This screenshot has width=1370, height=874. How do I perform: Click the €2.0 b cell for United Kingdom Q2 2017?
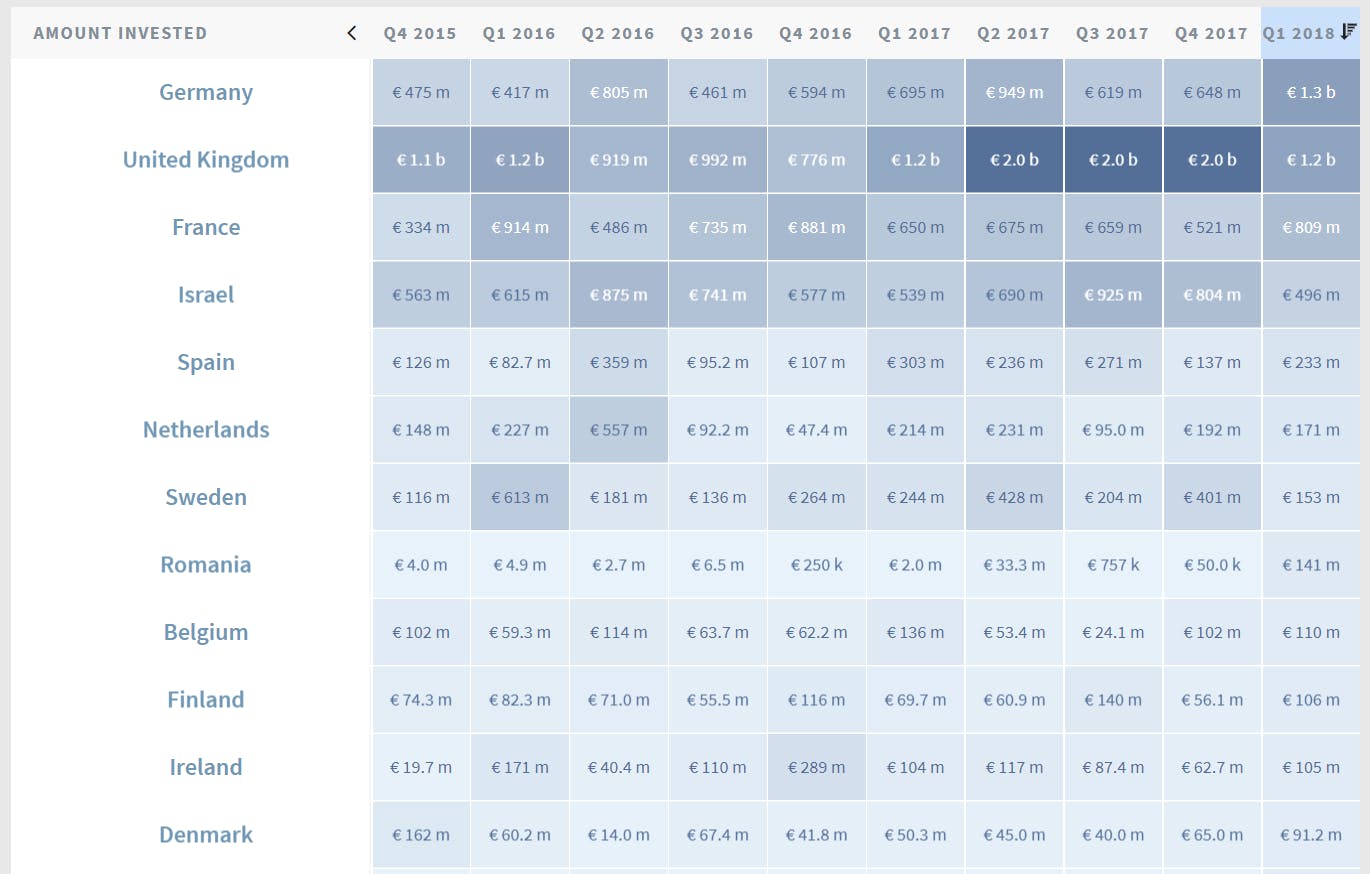pyautogui.click(x=1013, y=159)
